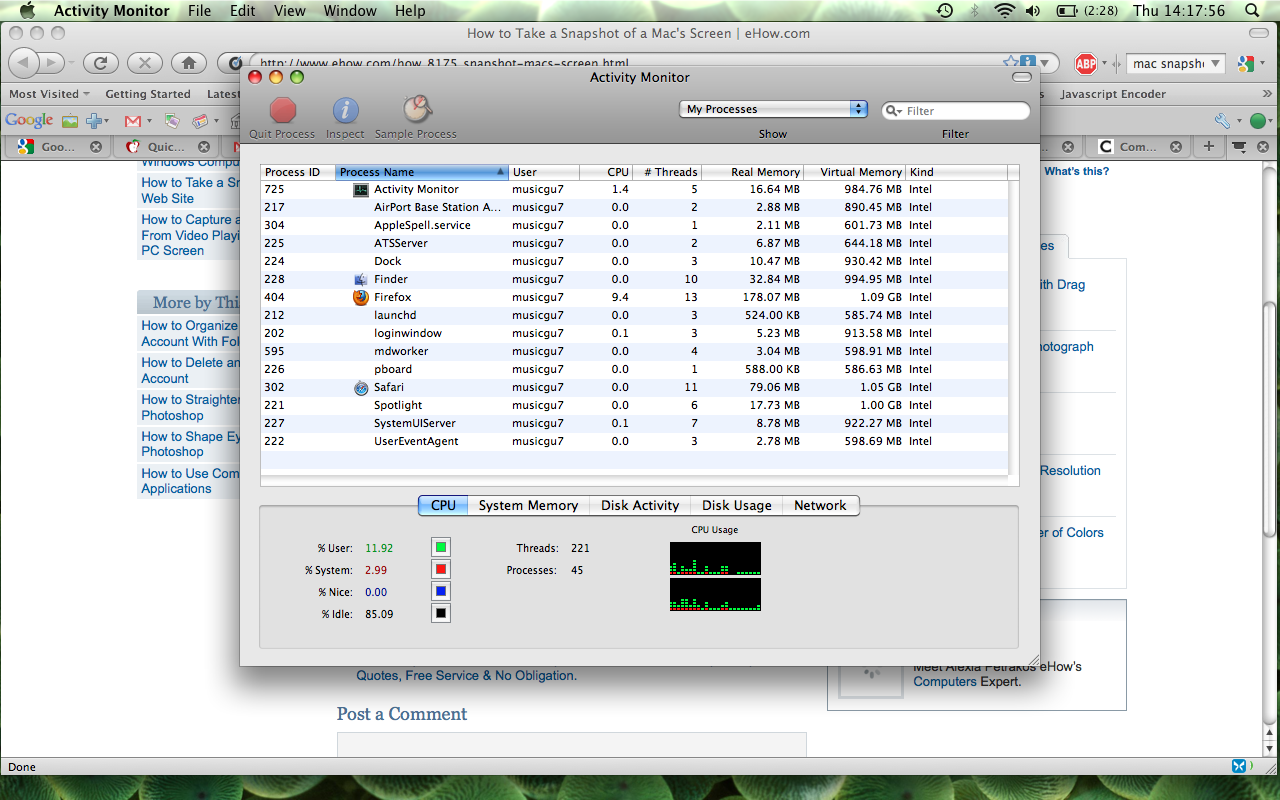Image resolution: width=1280 pixels, height=800 pixels.
Task: Click the Filter magnifying glass icon
Action: 893,111
